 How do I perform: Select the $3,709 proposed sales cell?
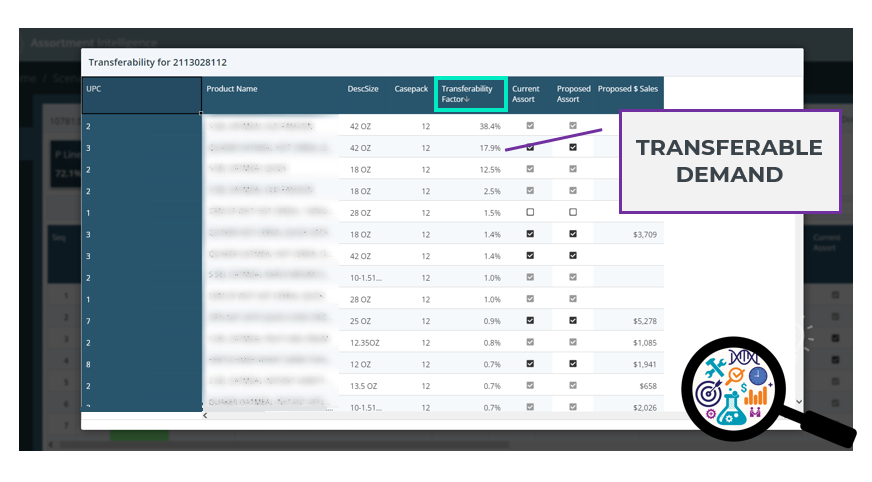641,234
